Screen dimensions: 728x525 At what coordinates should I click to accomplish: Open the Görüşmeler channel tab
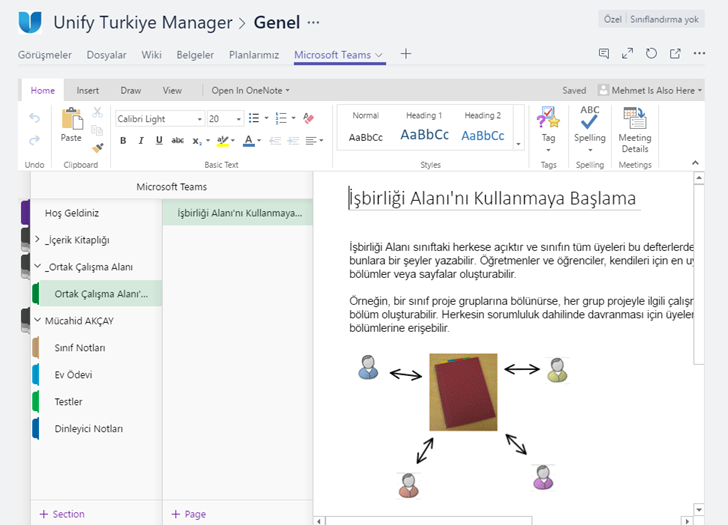tap(45, 55)
